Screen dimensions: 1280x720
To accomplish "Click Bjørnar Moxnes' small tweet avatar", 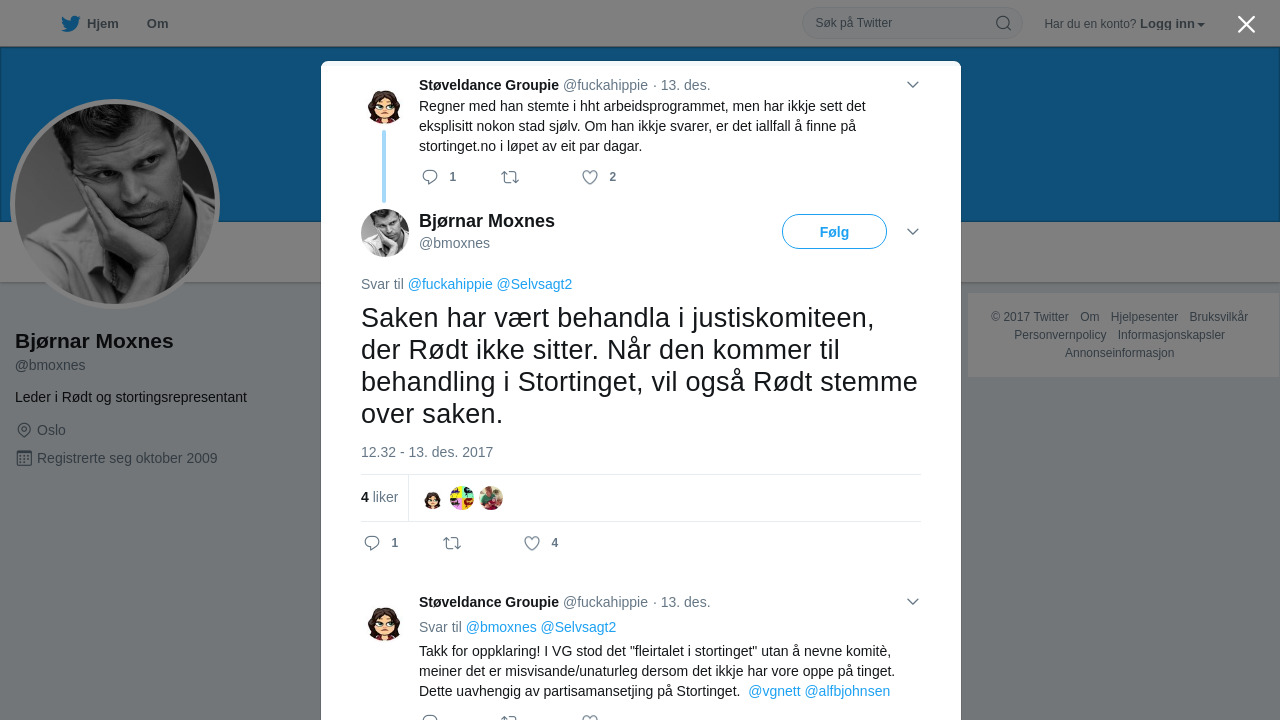I will [x=385, y=233].
